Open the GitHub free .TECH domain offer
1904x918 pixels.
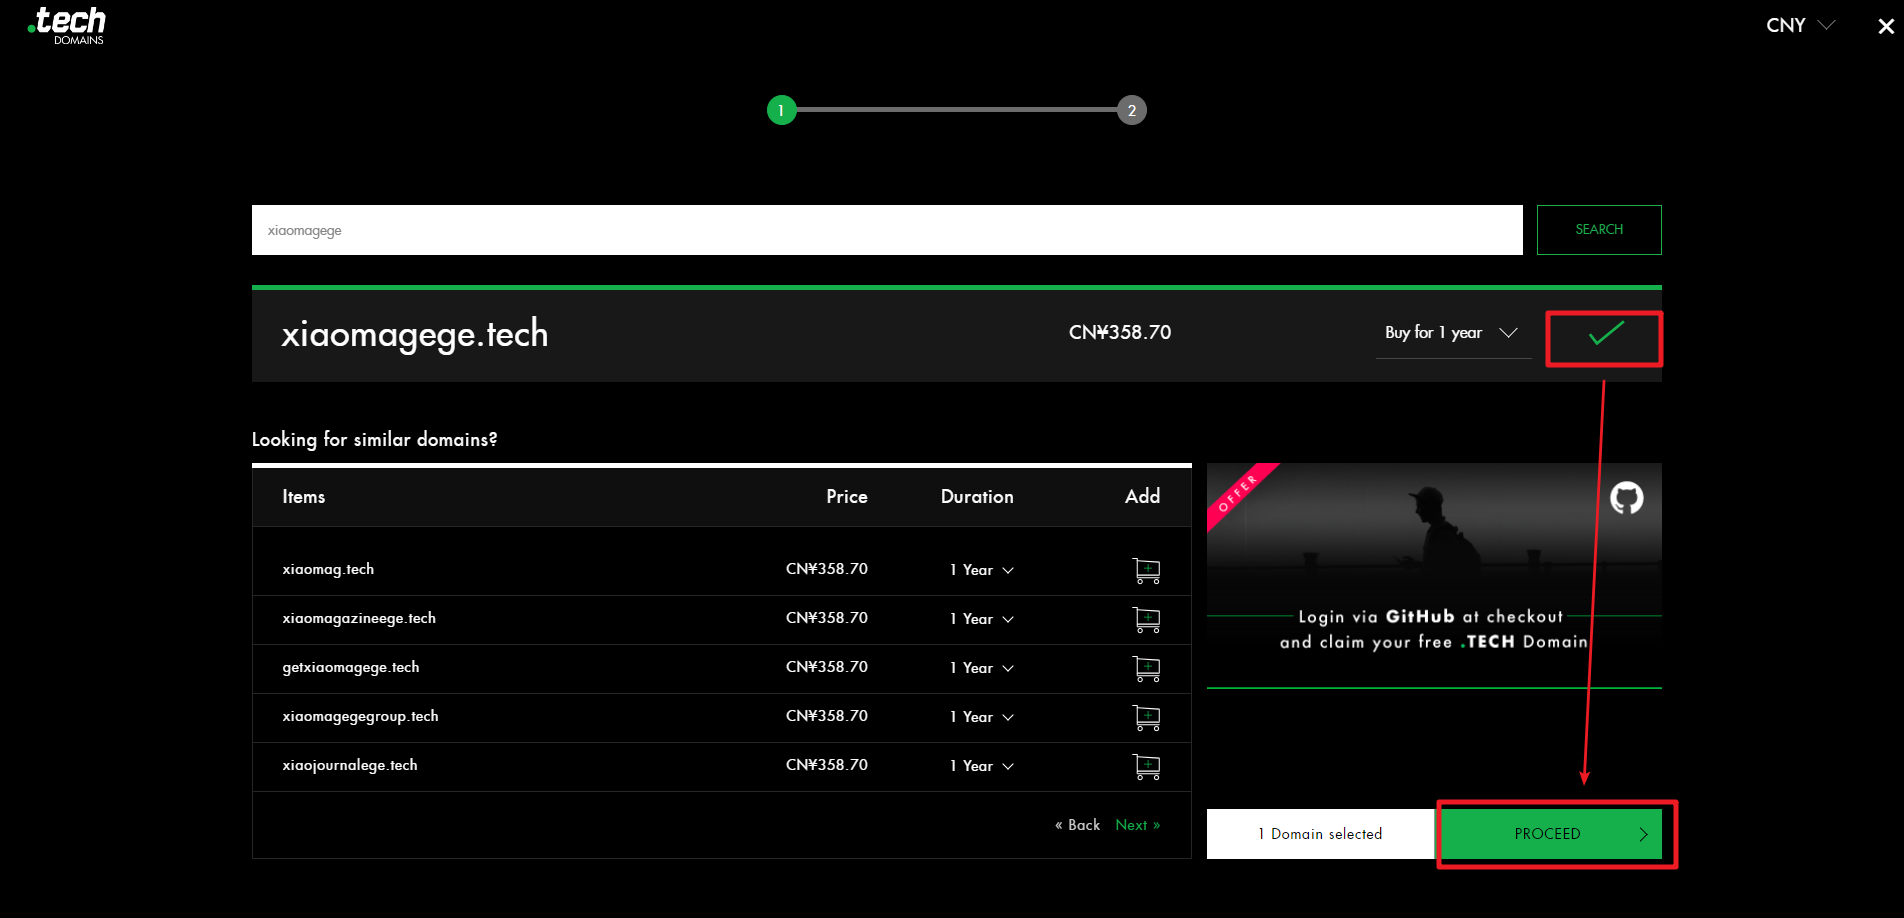coord(1434,576)
